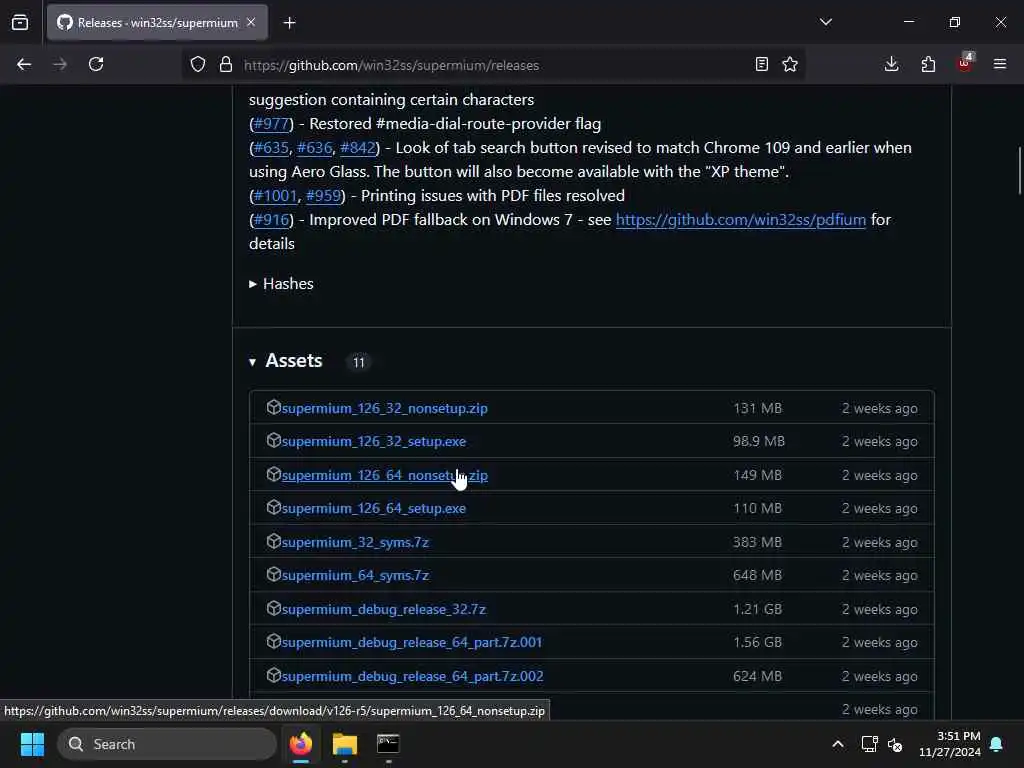Open the uBlock Origin extension icon
1024x768 pixels.
965,63
